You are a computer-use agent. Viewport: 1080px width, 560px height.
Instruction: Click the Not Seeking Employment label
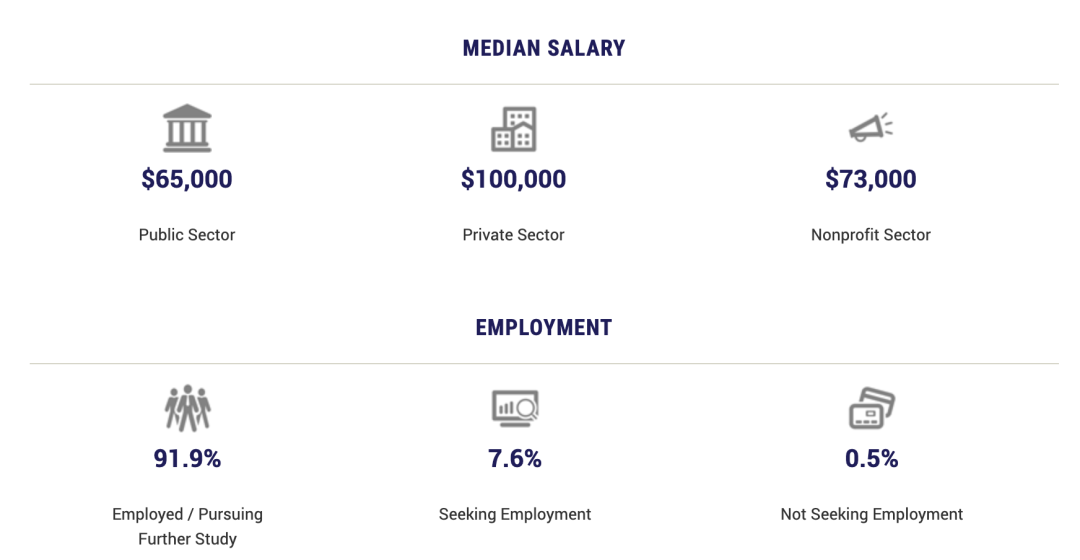click(x=871, y=515)
